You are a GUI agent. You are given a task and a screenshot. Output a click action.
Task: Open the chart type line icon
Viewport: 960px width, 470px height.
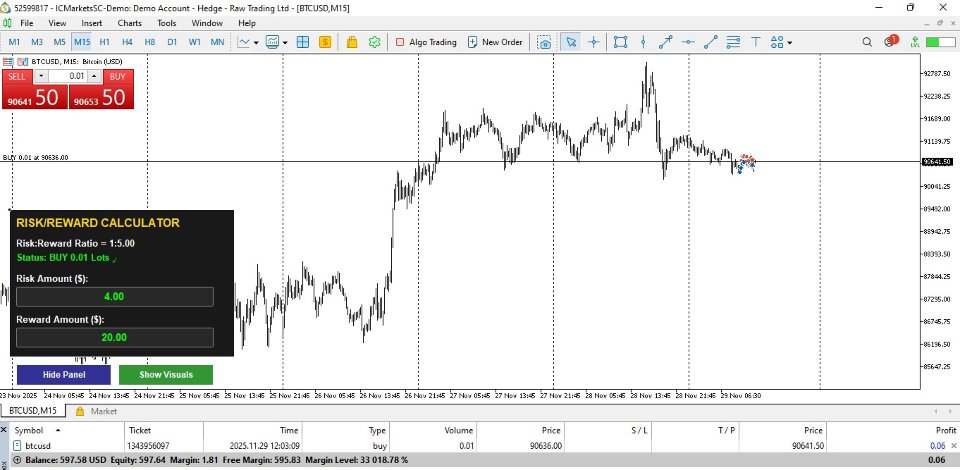click(244, 42)
